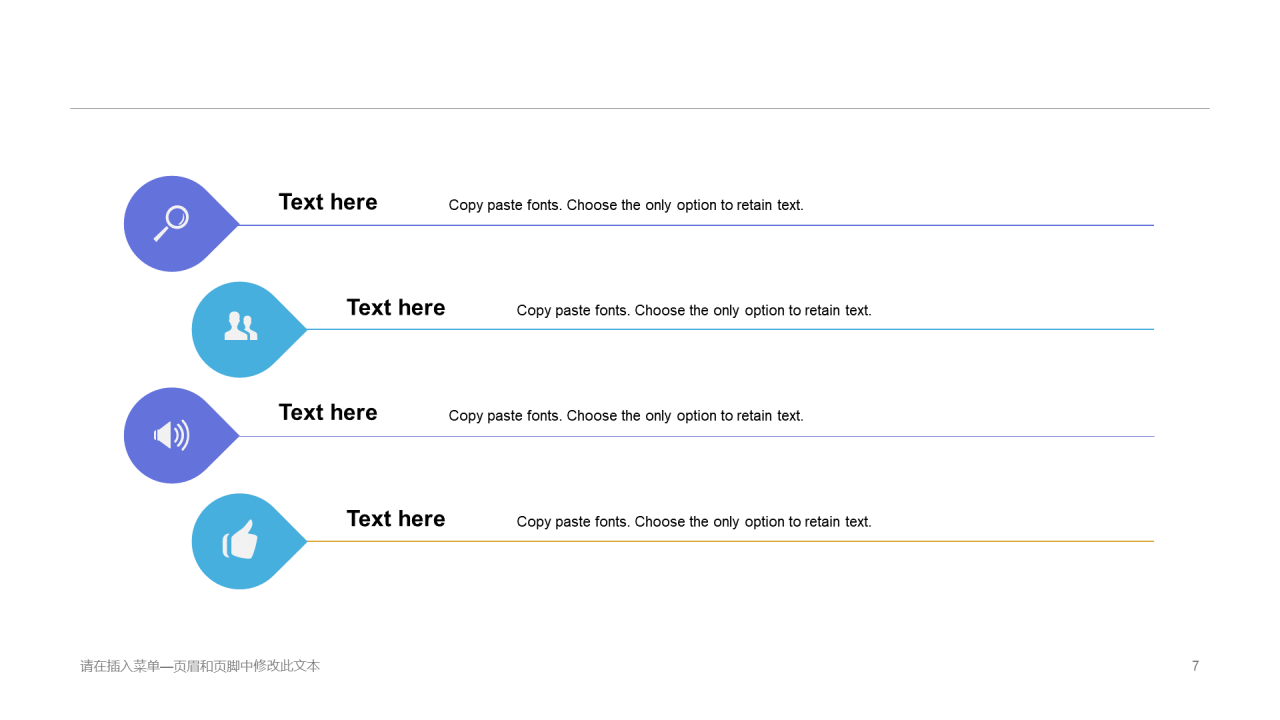Select the thumbs-up icon
The image size is (1280, 720).
(x=240, y=540)
